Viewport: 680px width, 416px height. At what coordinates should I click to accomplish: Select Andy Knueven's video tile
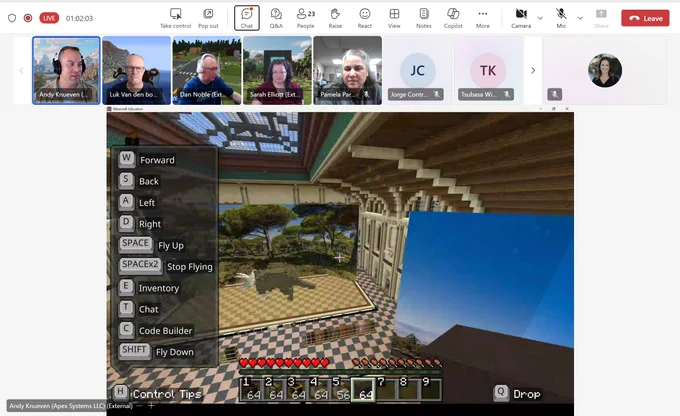pos(66,70)
